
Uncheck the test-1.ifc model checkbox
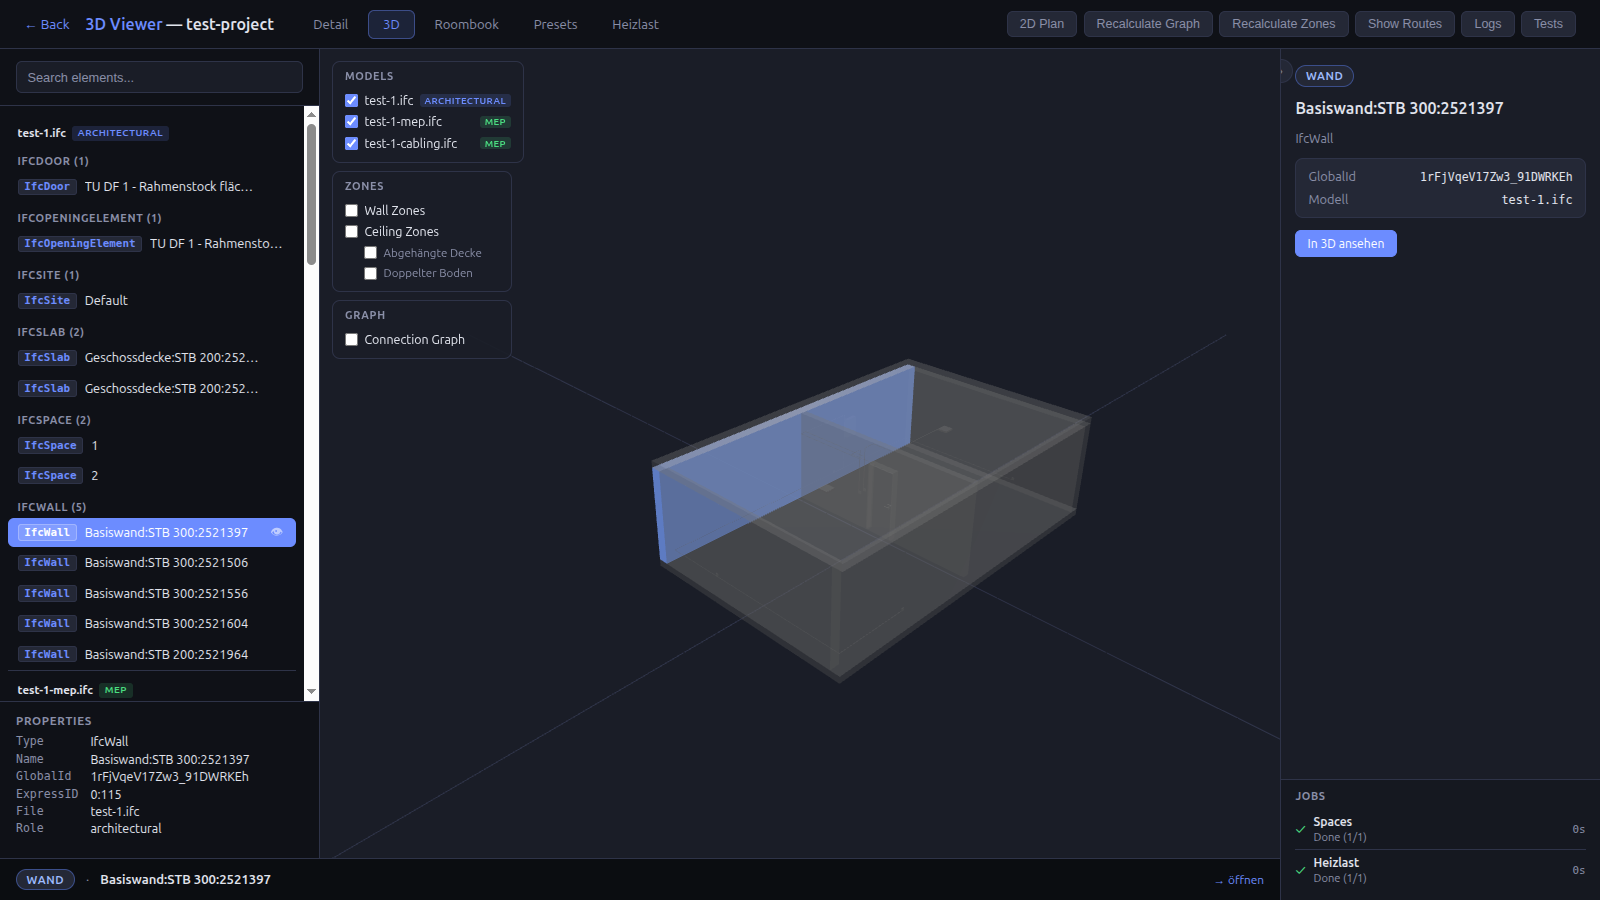pyautogui.click(x=351, y=100)
